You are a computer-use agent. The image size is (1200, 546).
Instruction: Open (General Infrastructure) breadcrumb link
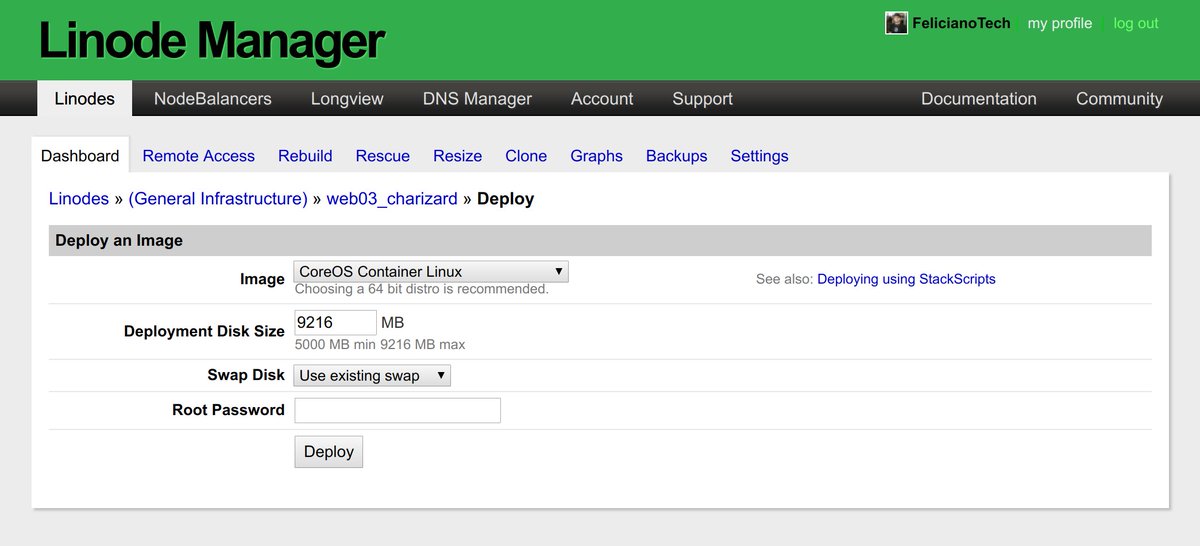[x=218, y=199]
